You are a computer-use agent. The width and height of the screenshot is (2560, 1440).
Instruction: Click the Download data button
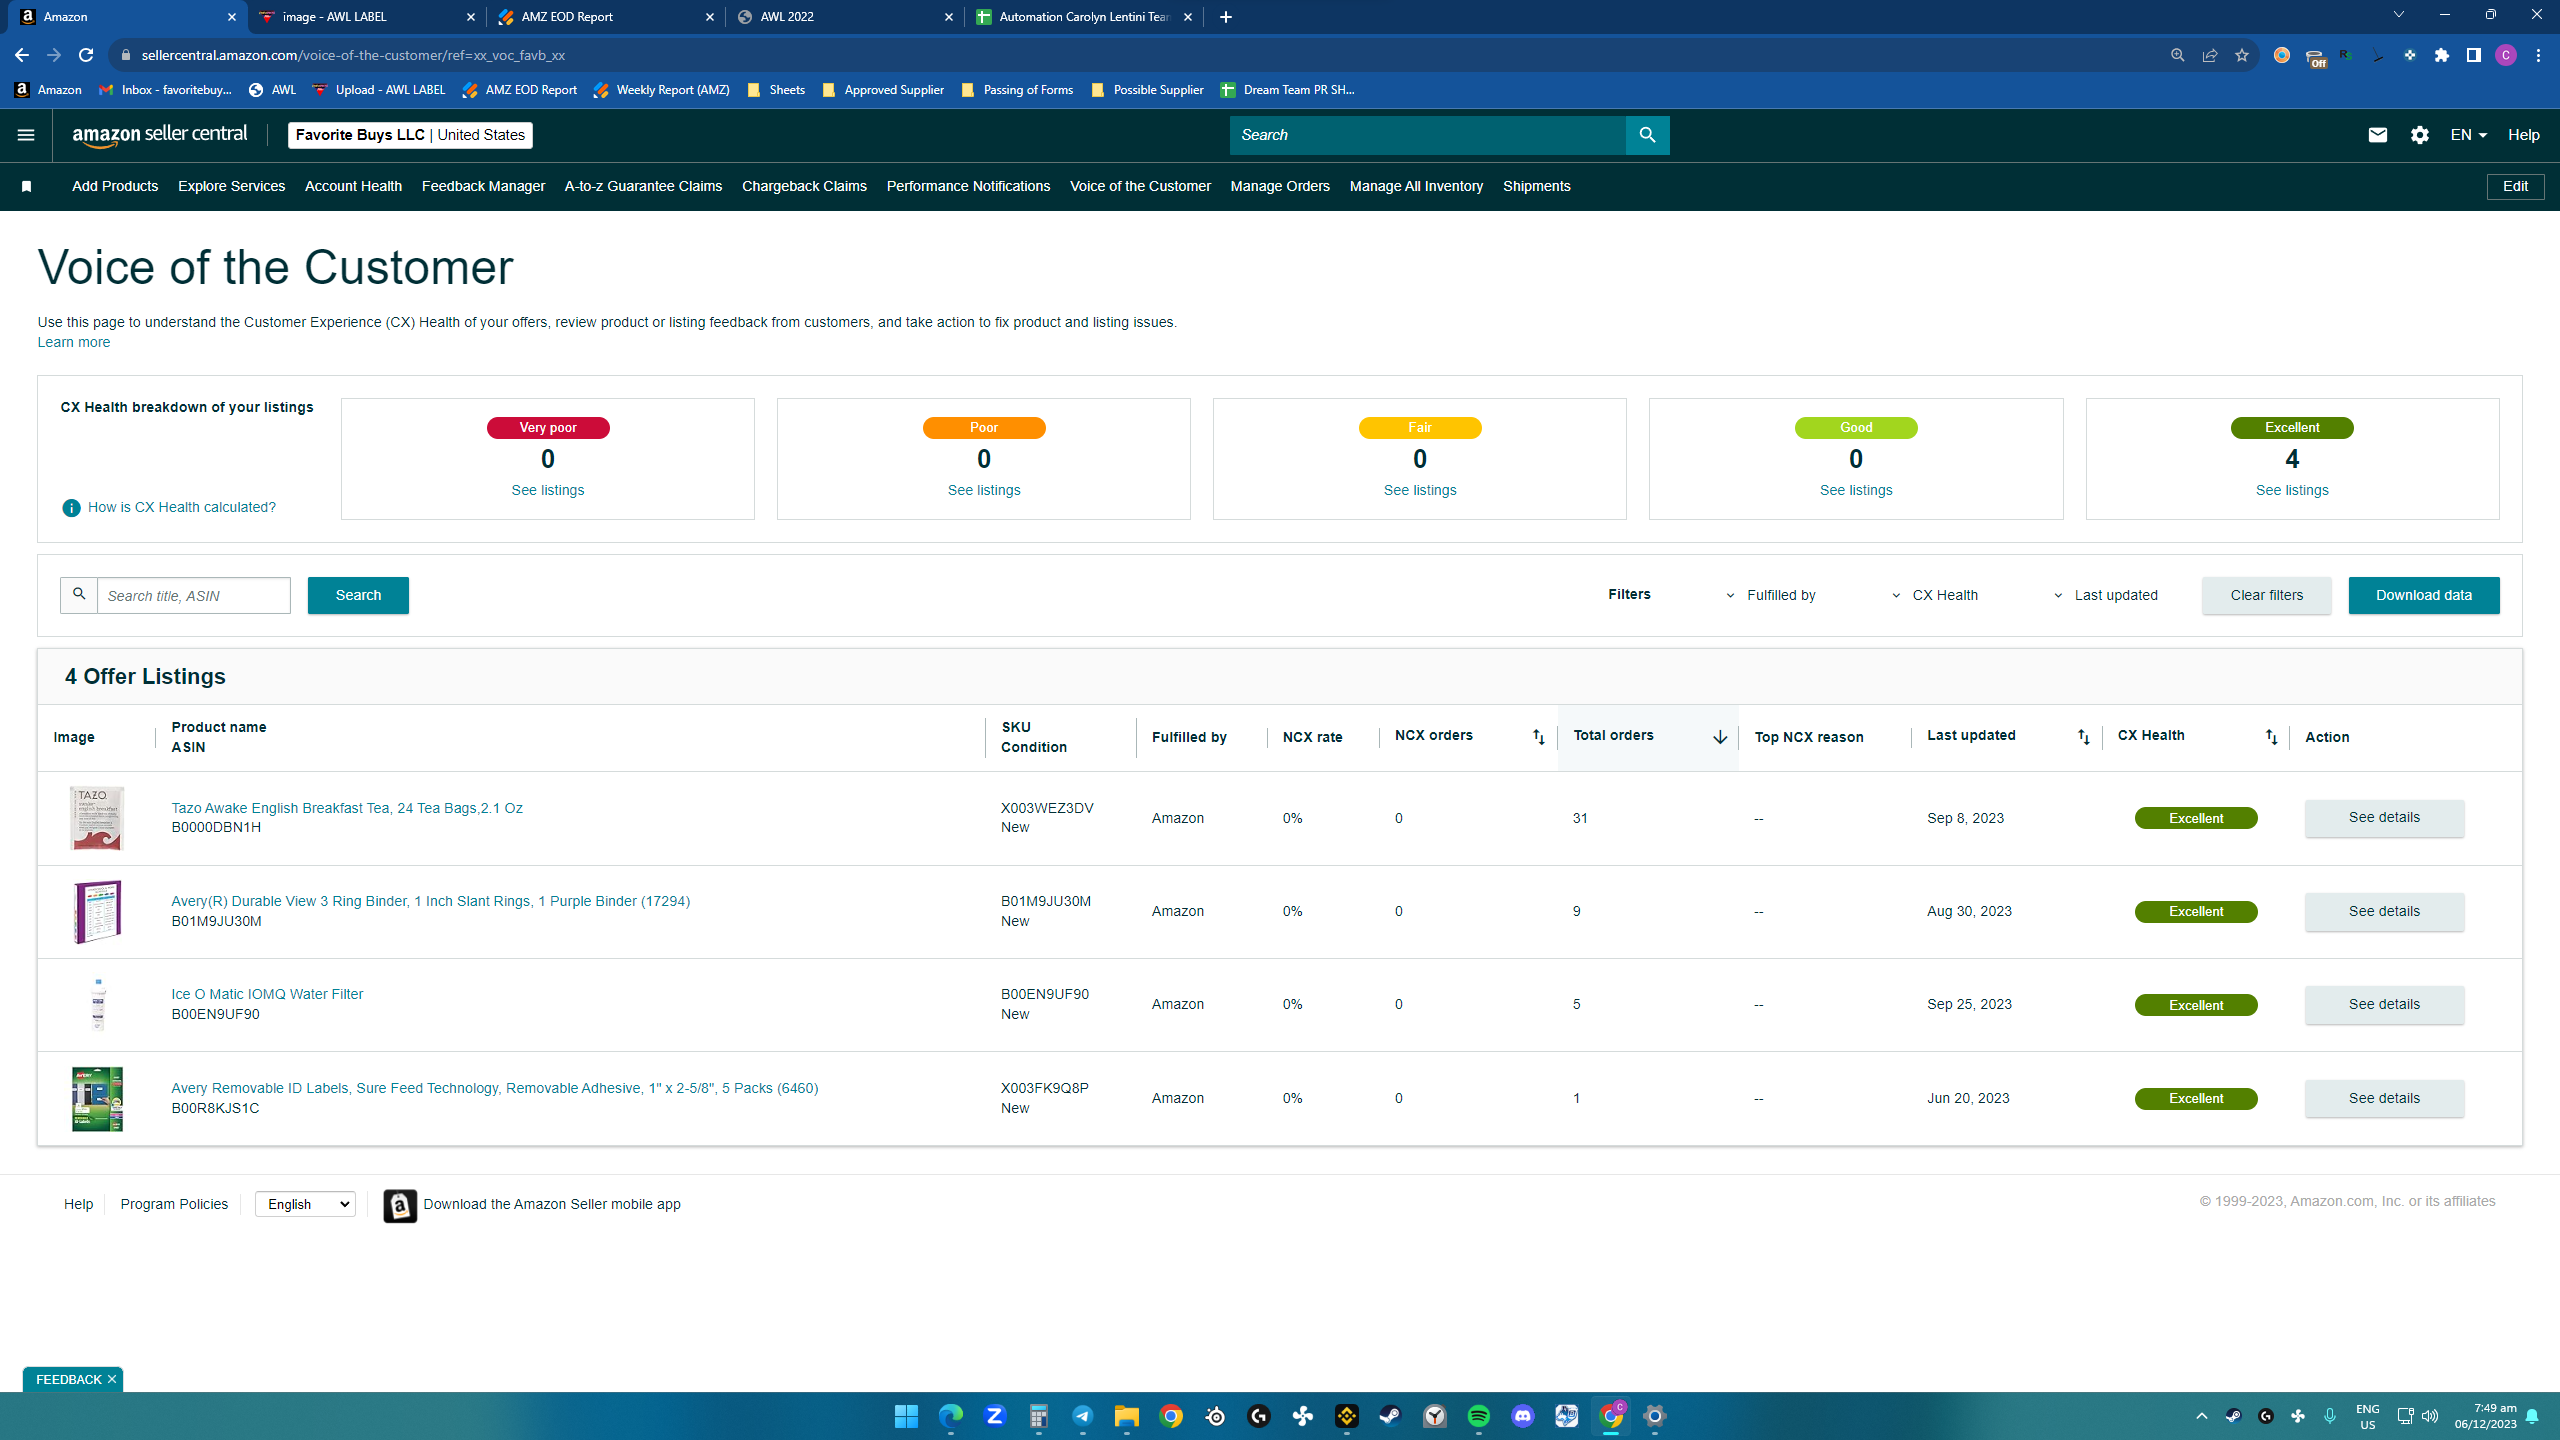pos(2424,595)
